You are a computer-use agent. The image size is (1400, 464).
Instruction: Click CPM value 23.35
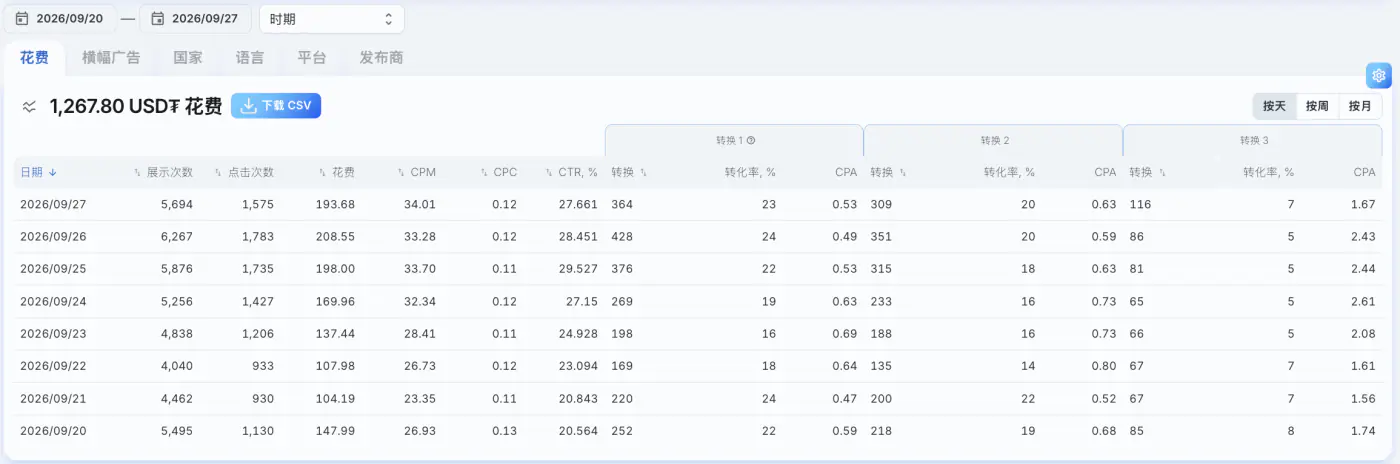pos(419,398)
